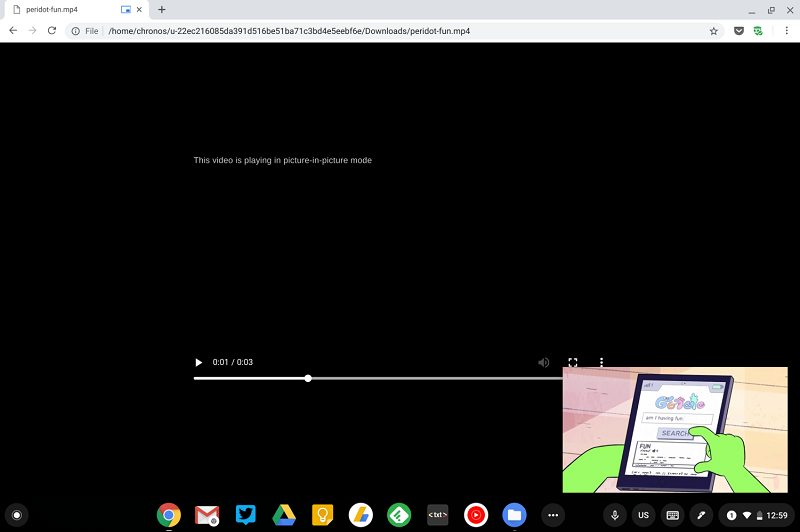Open a new browser tab
The height and width of the screenshot is (532, 800).
tap(162, 9)
